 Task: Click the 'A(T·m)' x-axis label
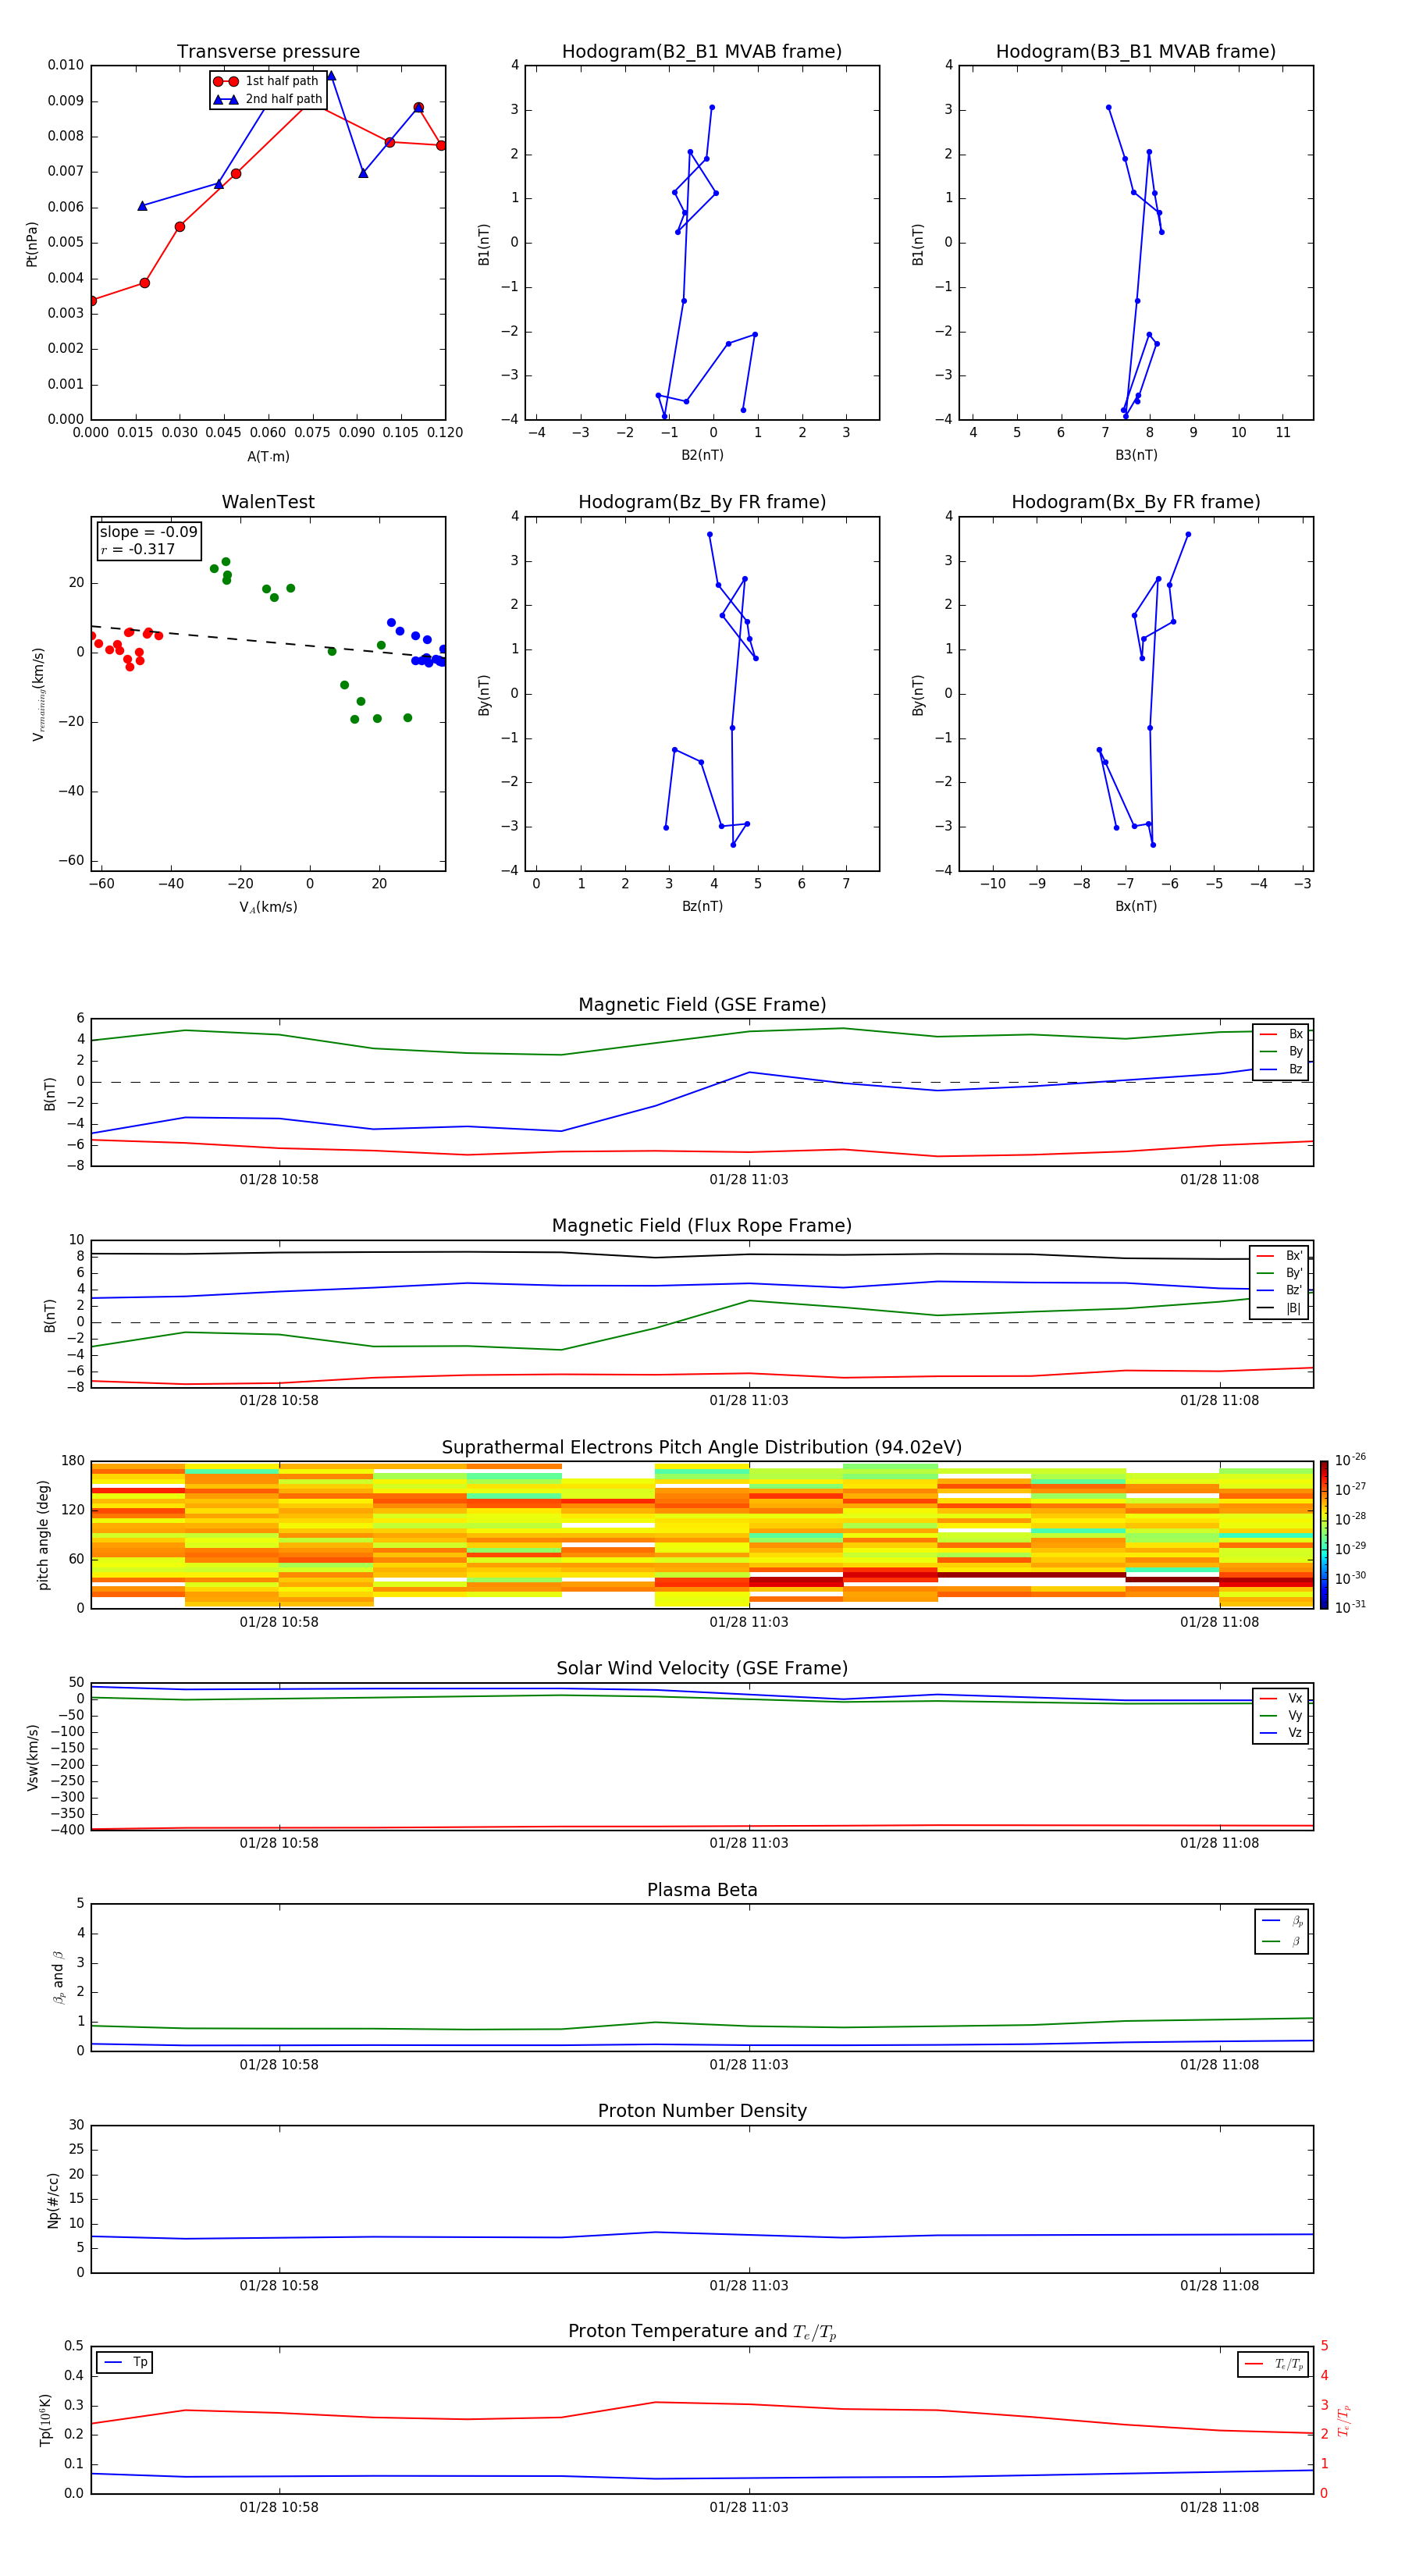(268, 457)
